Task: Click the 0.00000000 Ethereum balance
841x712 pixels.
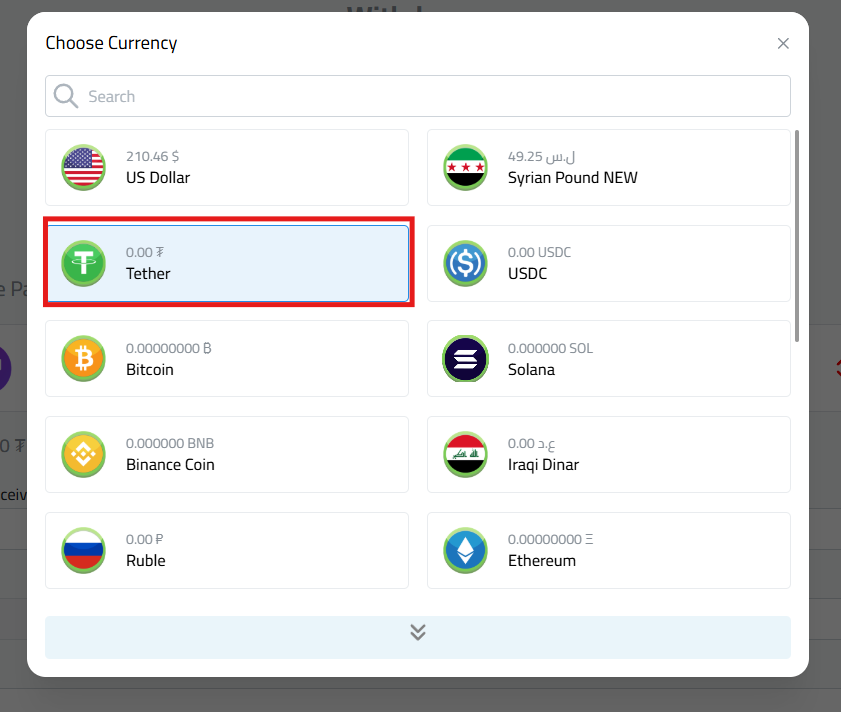Action: point(550,539)
